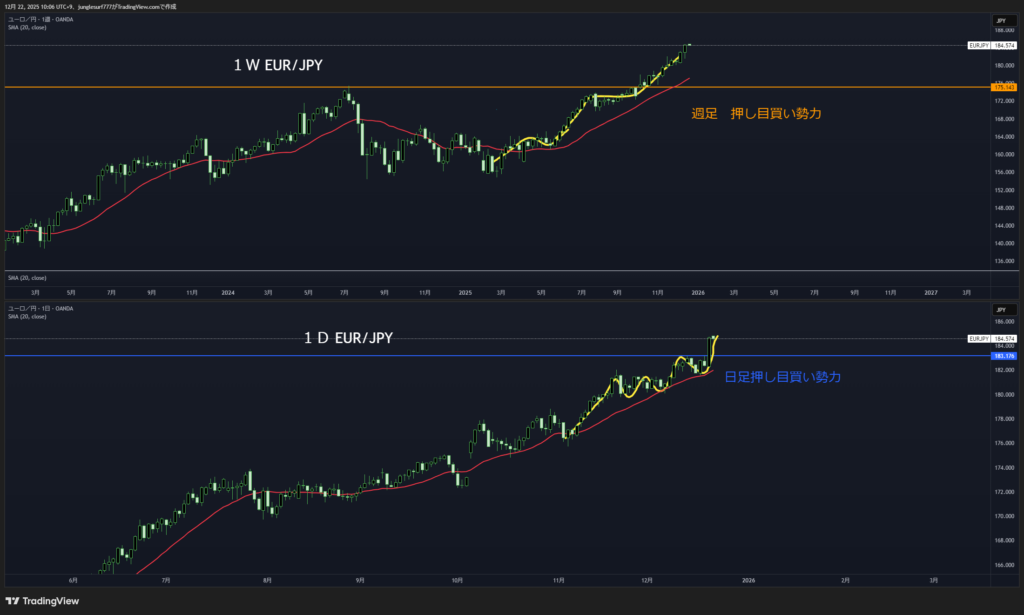
Task: Select the '1 D EUR/JPY' text annotation
Action: (x=348, y=339)
